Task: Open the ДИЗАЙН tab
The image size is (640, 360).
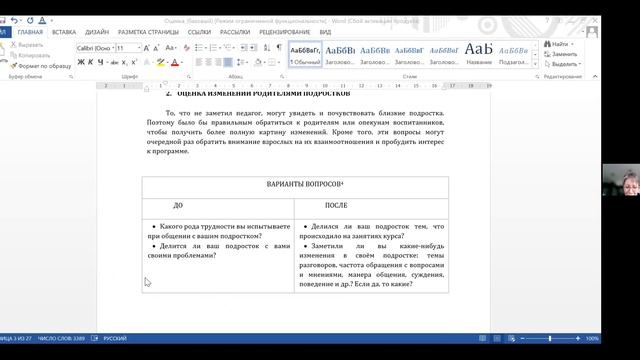Action: click(97, 32)
